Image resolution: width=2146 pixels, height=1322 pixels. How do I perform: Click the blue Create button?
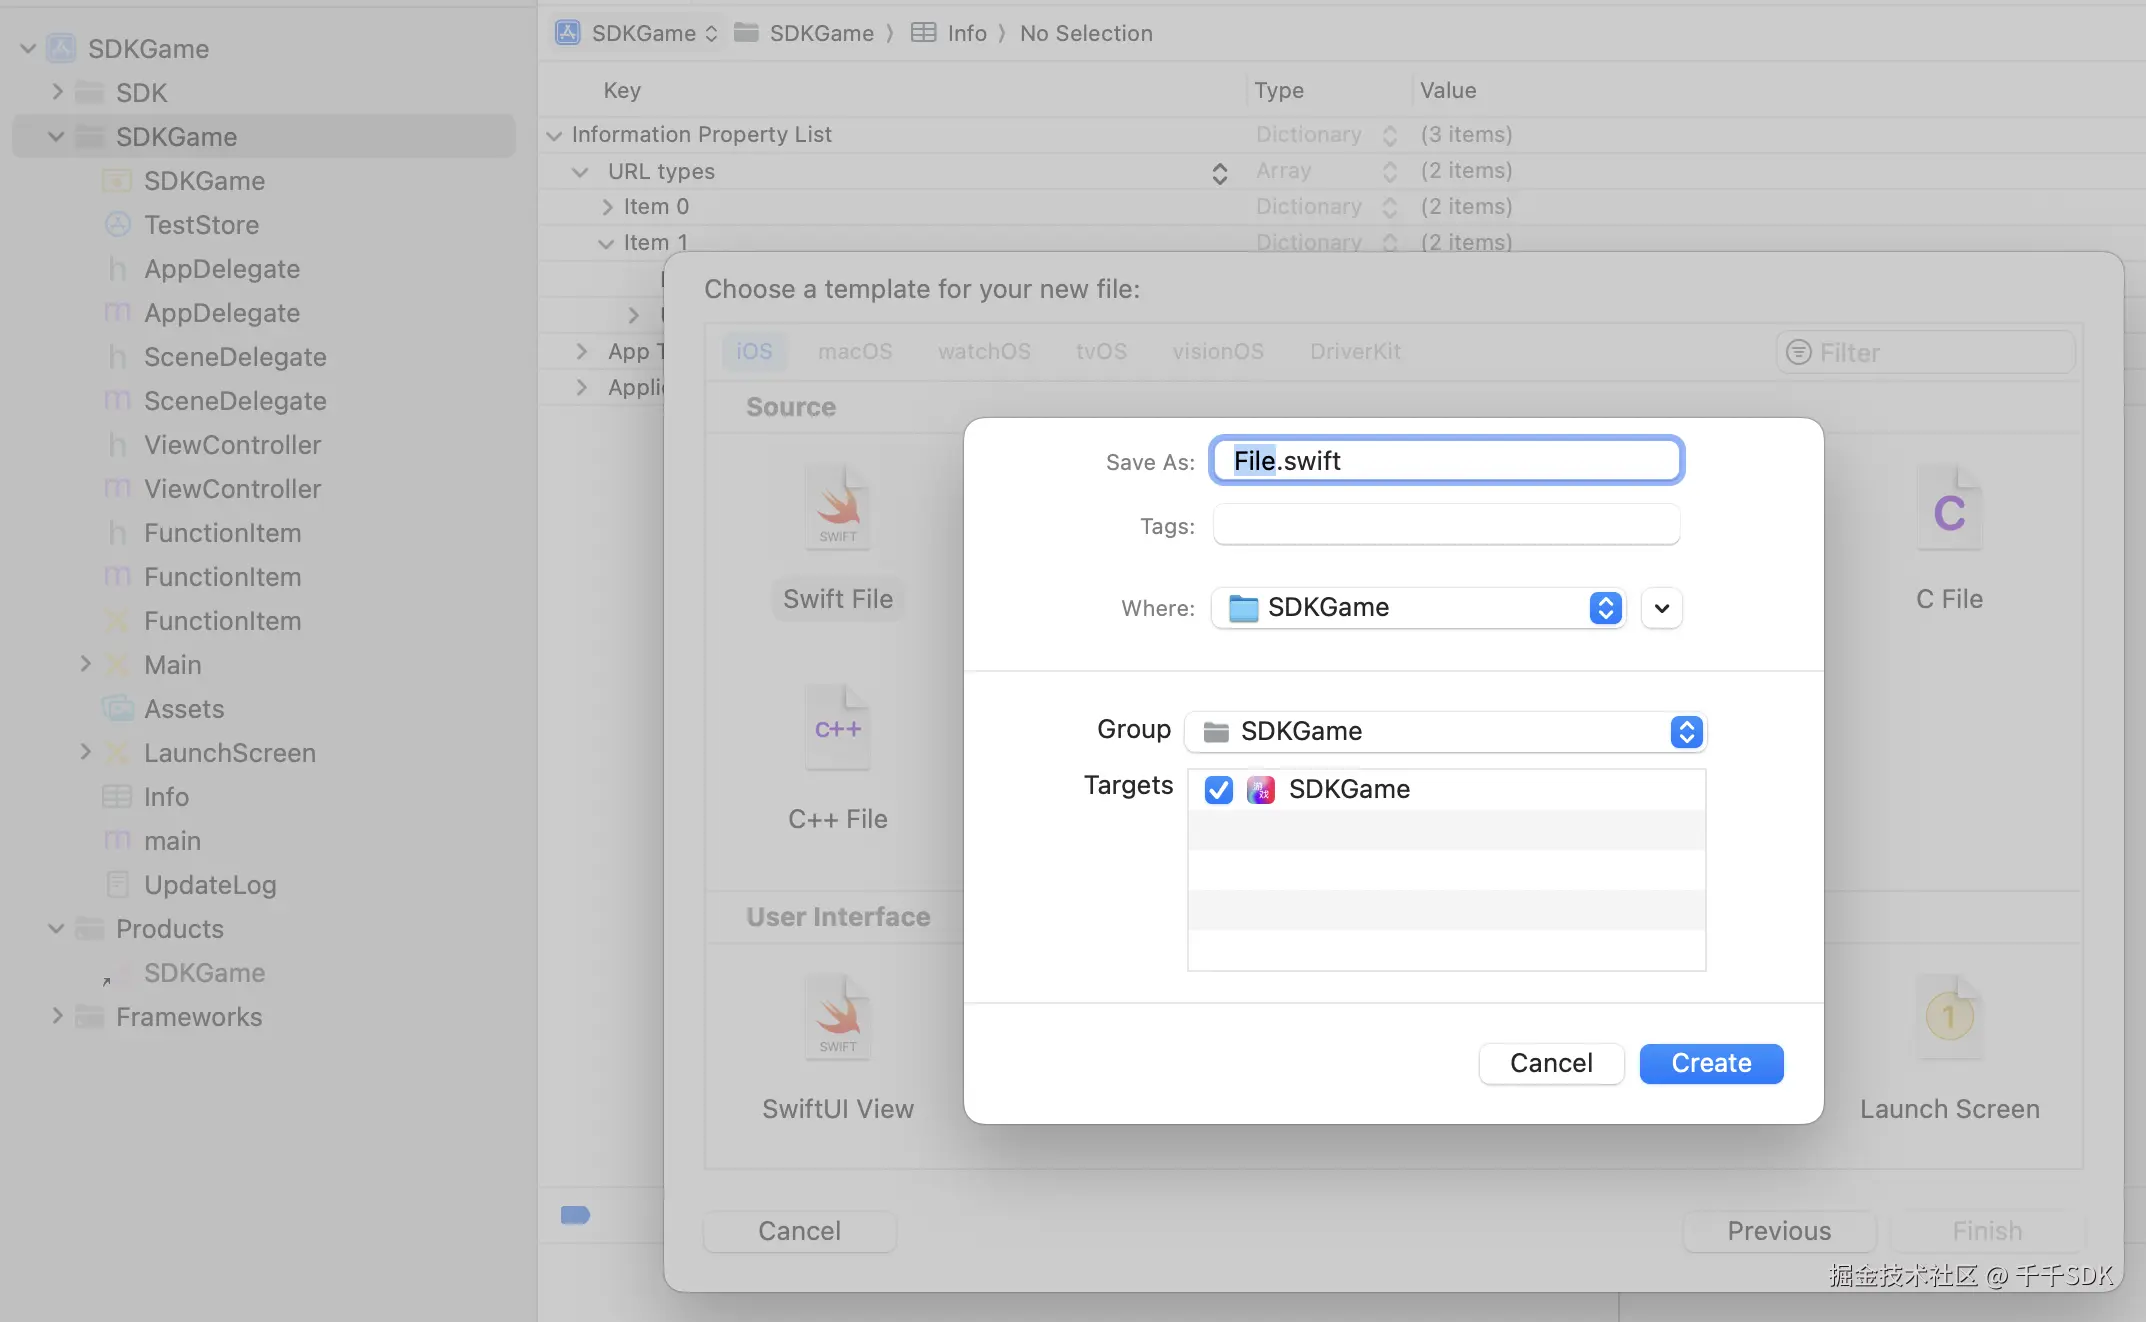[1711, 1063]
